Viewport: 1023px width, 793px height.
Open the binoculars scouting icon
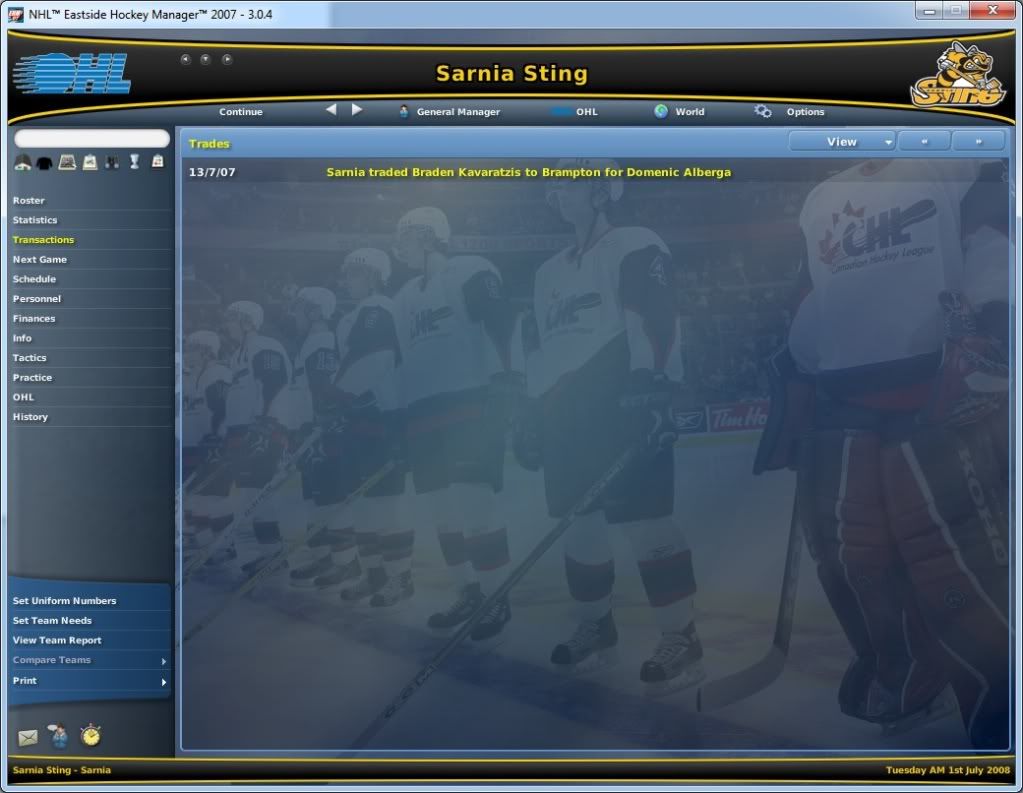click(x=112, y=162)
